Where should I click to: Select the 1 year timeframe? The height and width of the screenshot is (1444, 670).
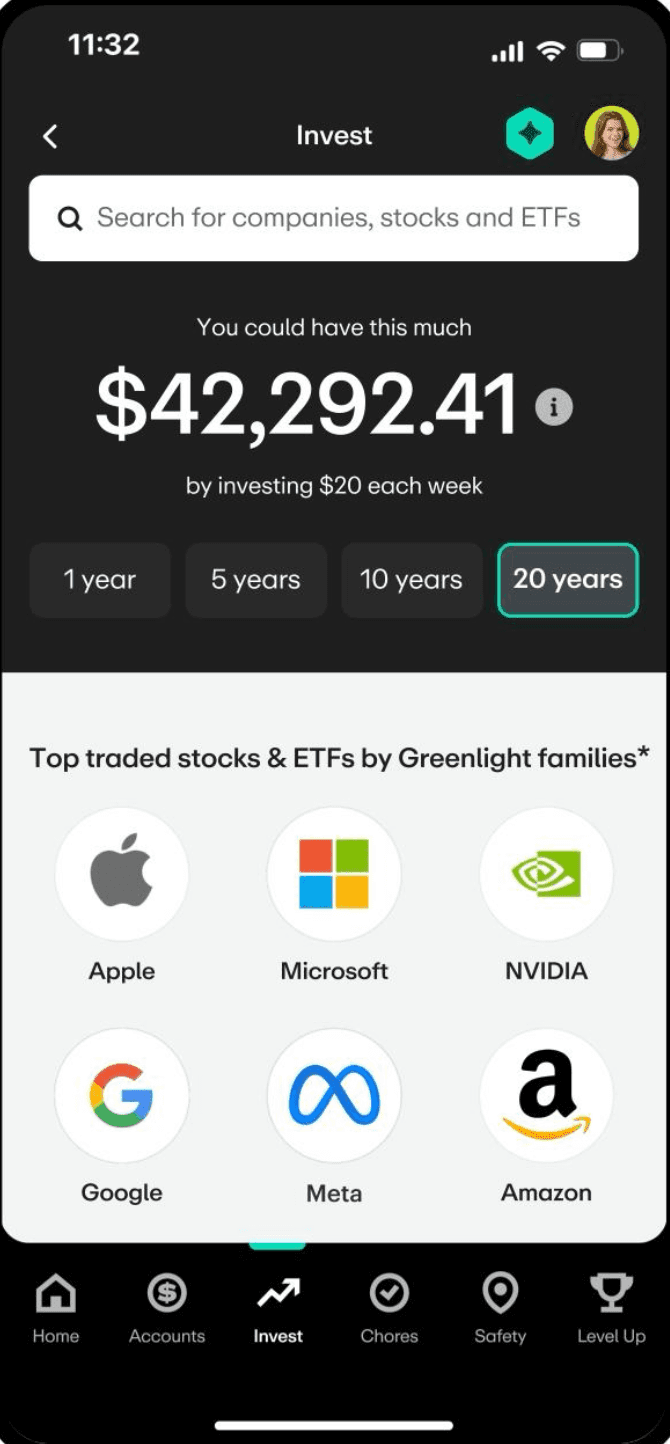[x=100, y=580]
